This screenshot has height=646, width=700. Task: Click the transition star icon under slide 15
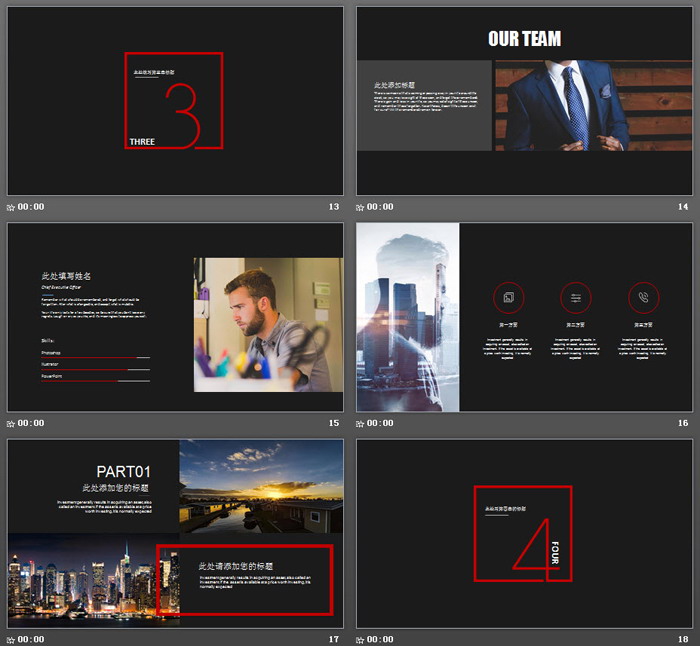tap(11, 423)
